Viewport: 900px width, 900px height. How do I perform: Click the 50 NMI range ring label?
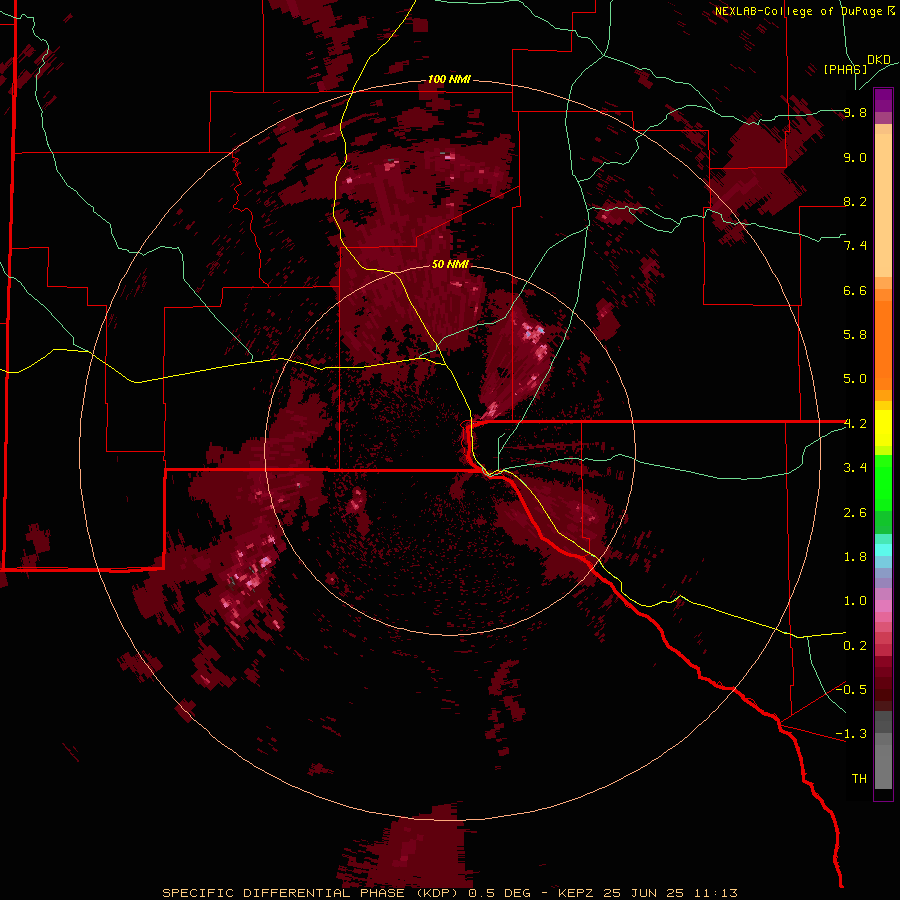click(450, 264)
